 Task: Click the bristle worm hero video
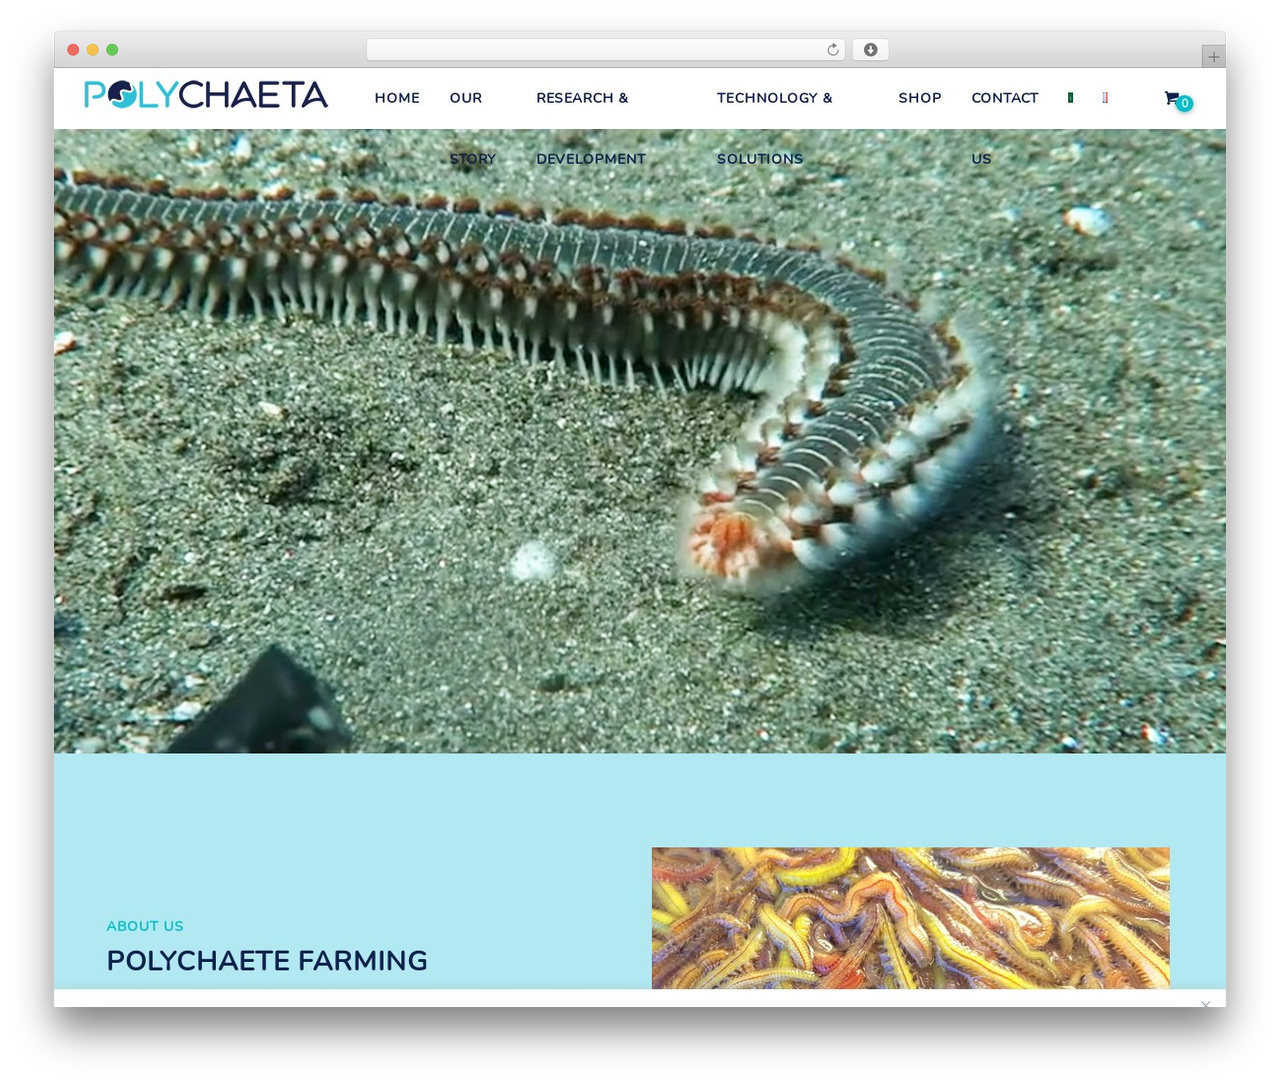pyautogui.click(x=640, y=441)
